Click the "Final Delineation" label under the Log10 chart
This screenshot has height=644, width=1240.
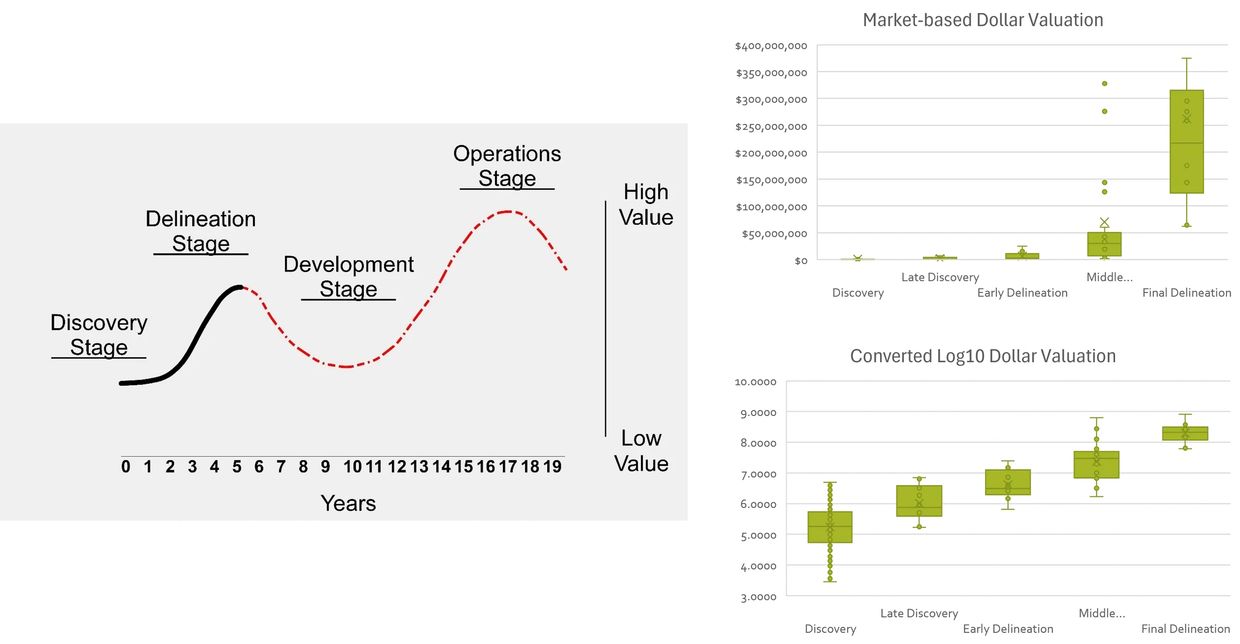coord(1185,629)
